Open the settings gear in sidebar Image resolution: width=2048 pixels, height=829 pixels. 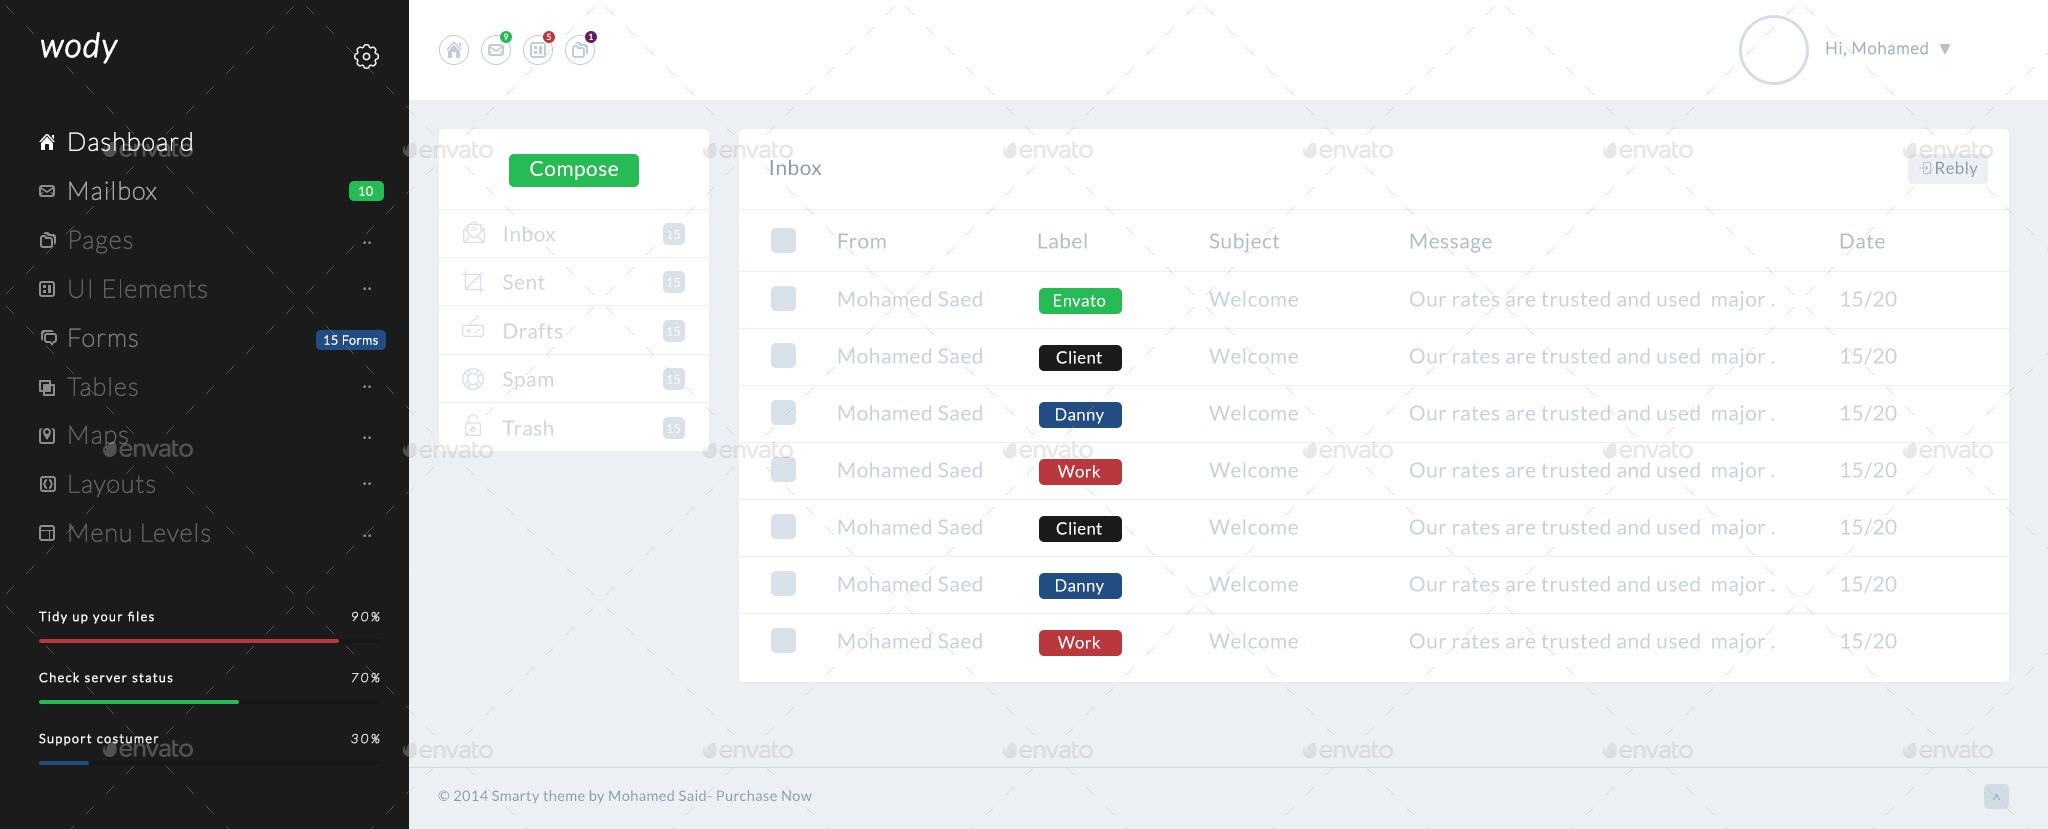[366, 56]
